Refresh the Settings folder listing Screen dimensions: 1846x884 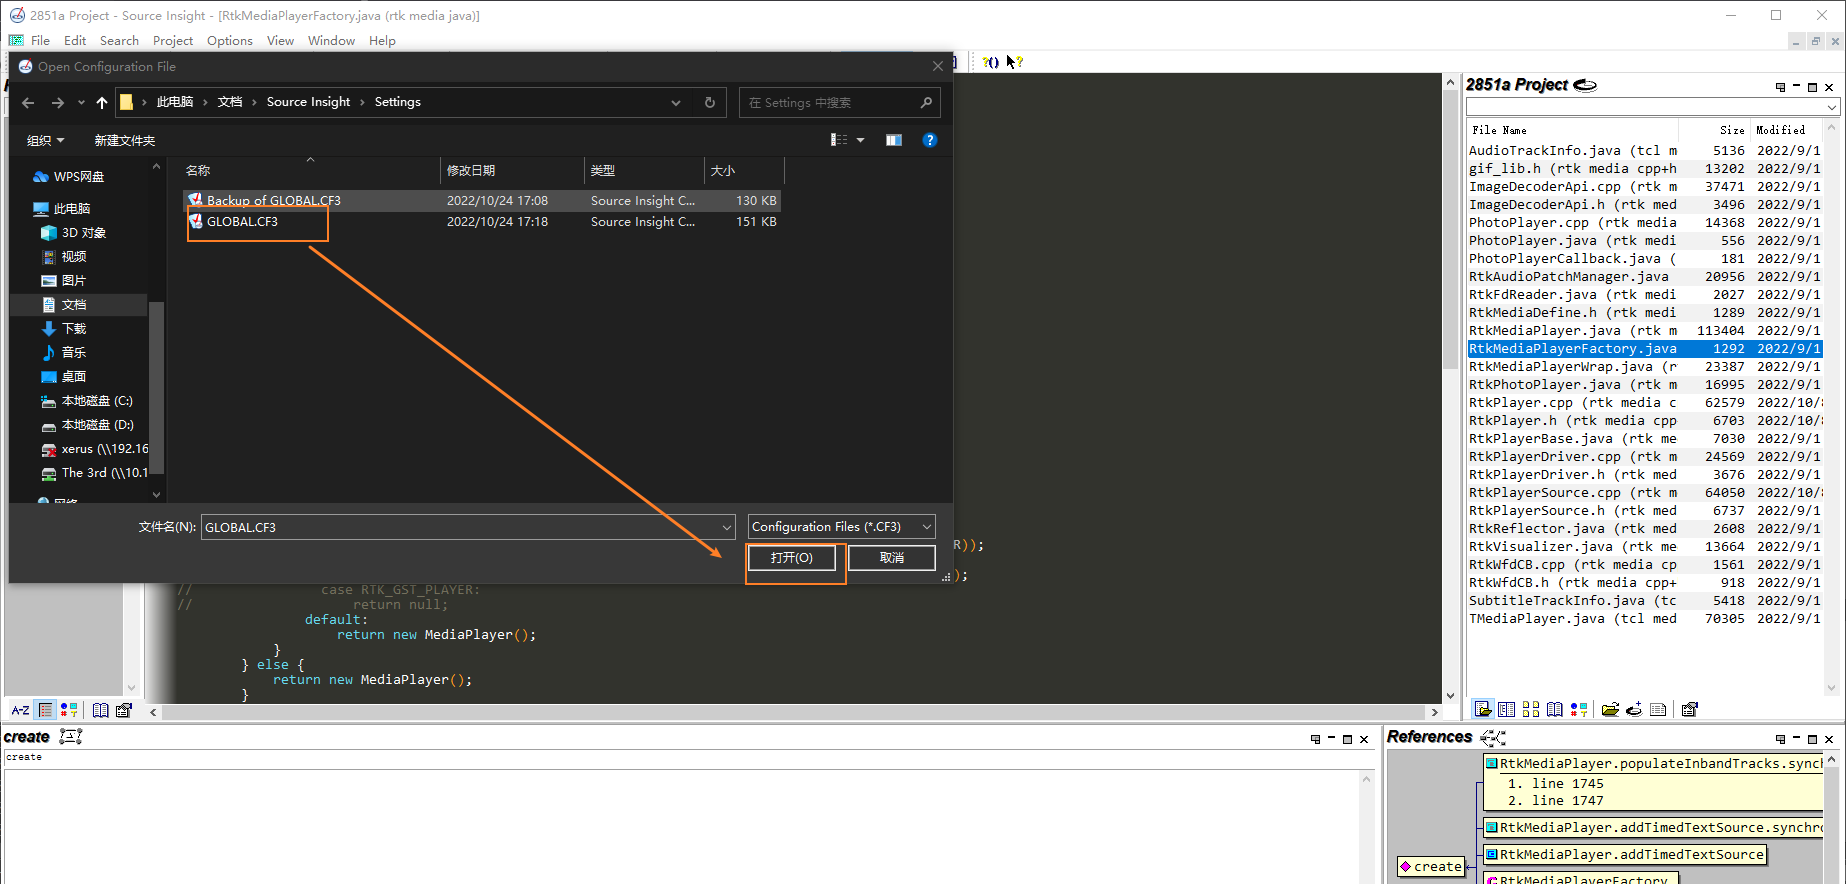click(710, 102)
